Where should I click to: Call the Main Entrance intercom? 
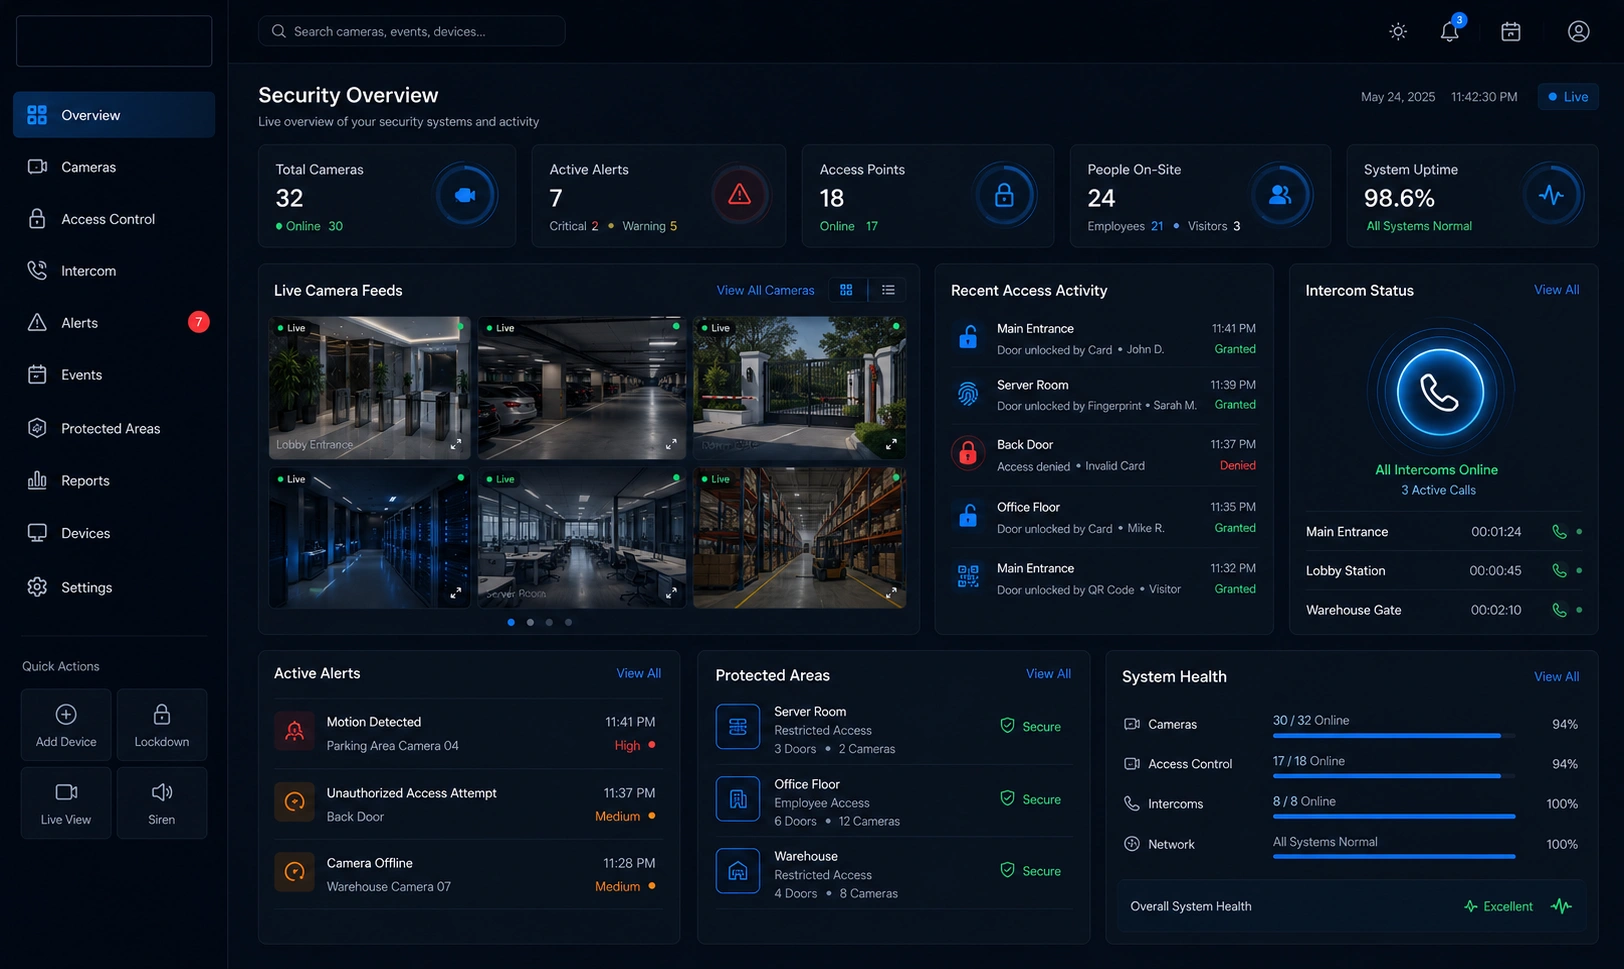(x=1559, y=532)
